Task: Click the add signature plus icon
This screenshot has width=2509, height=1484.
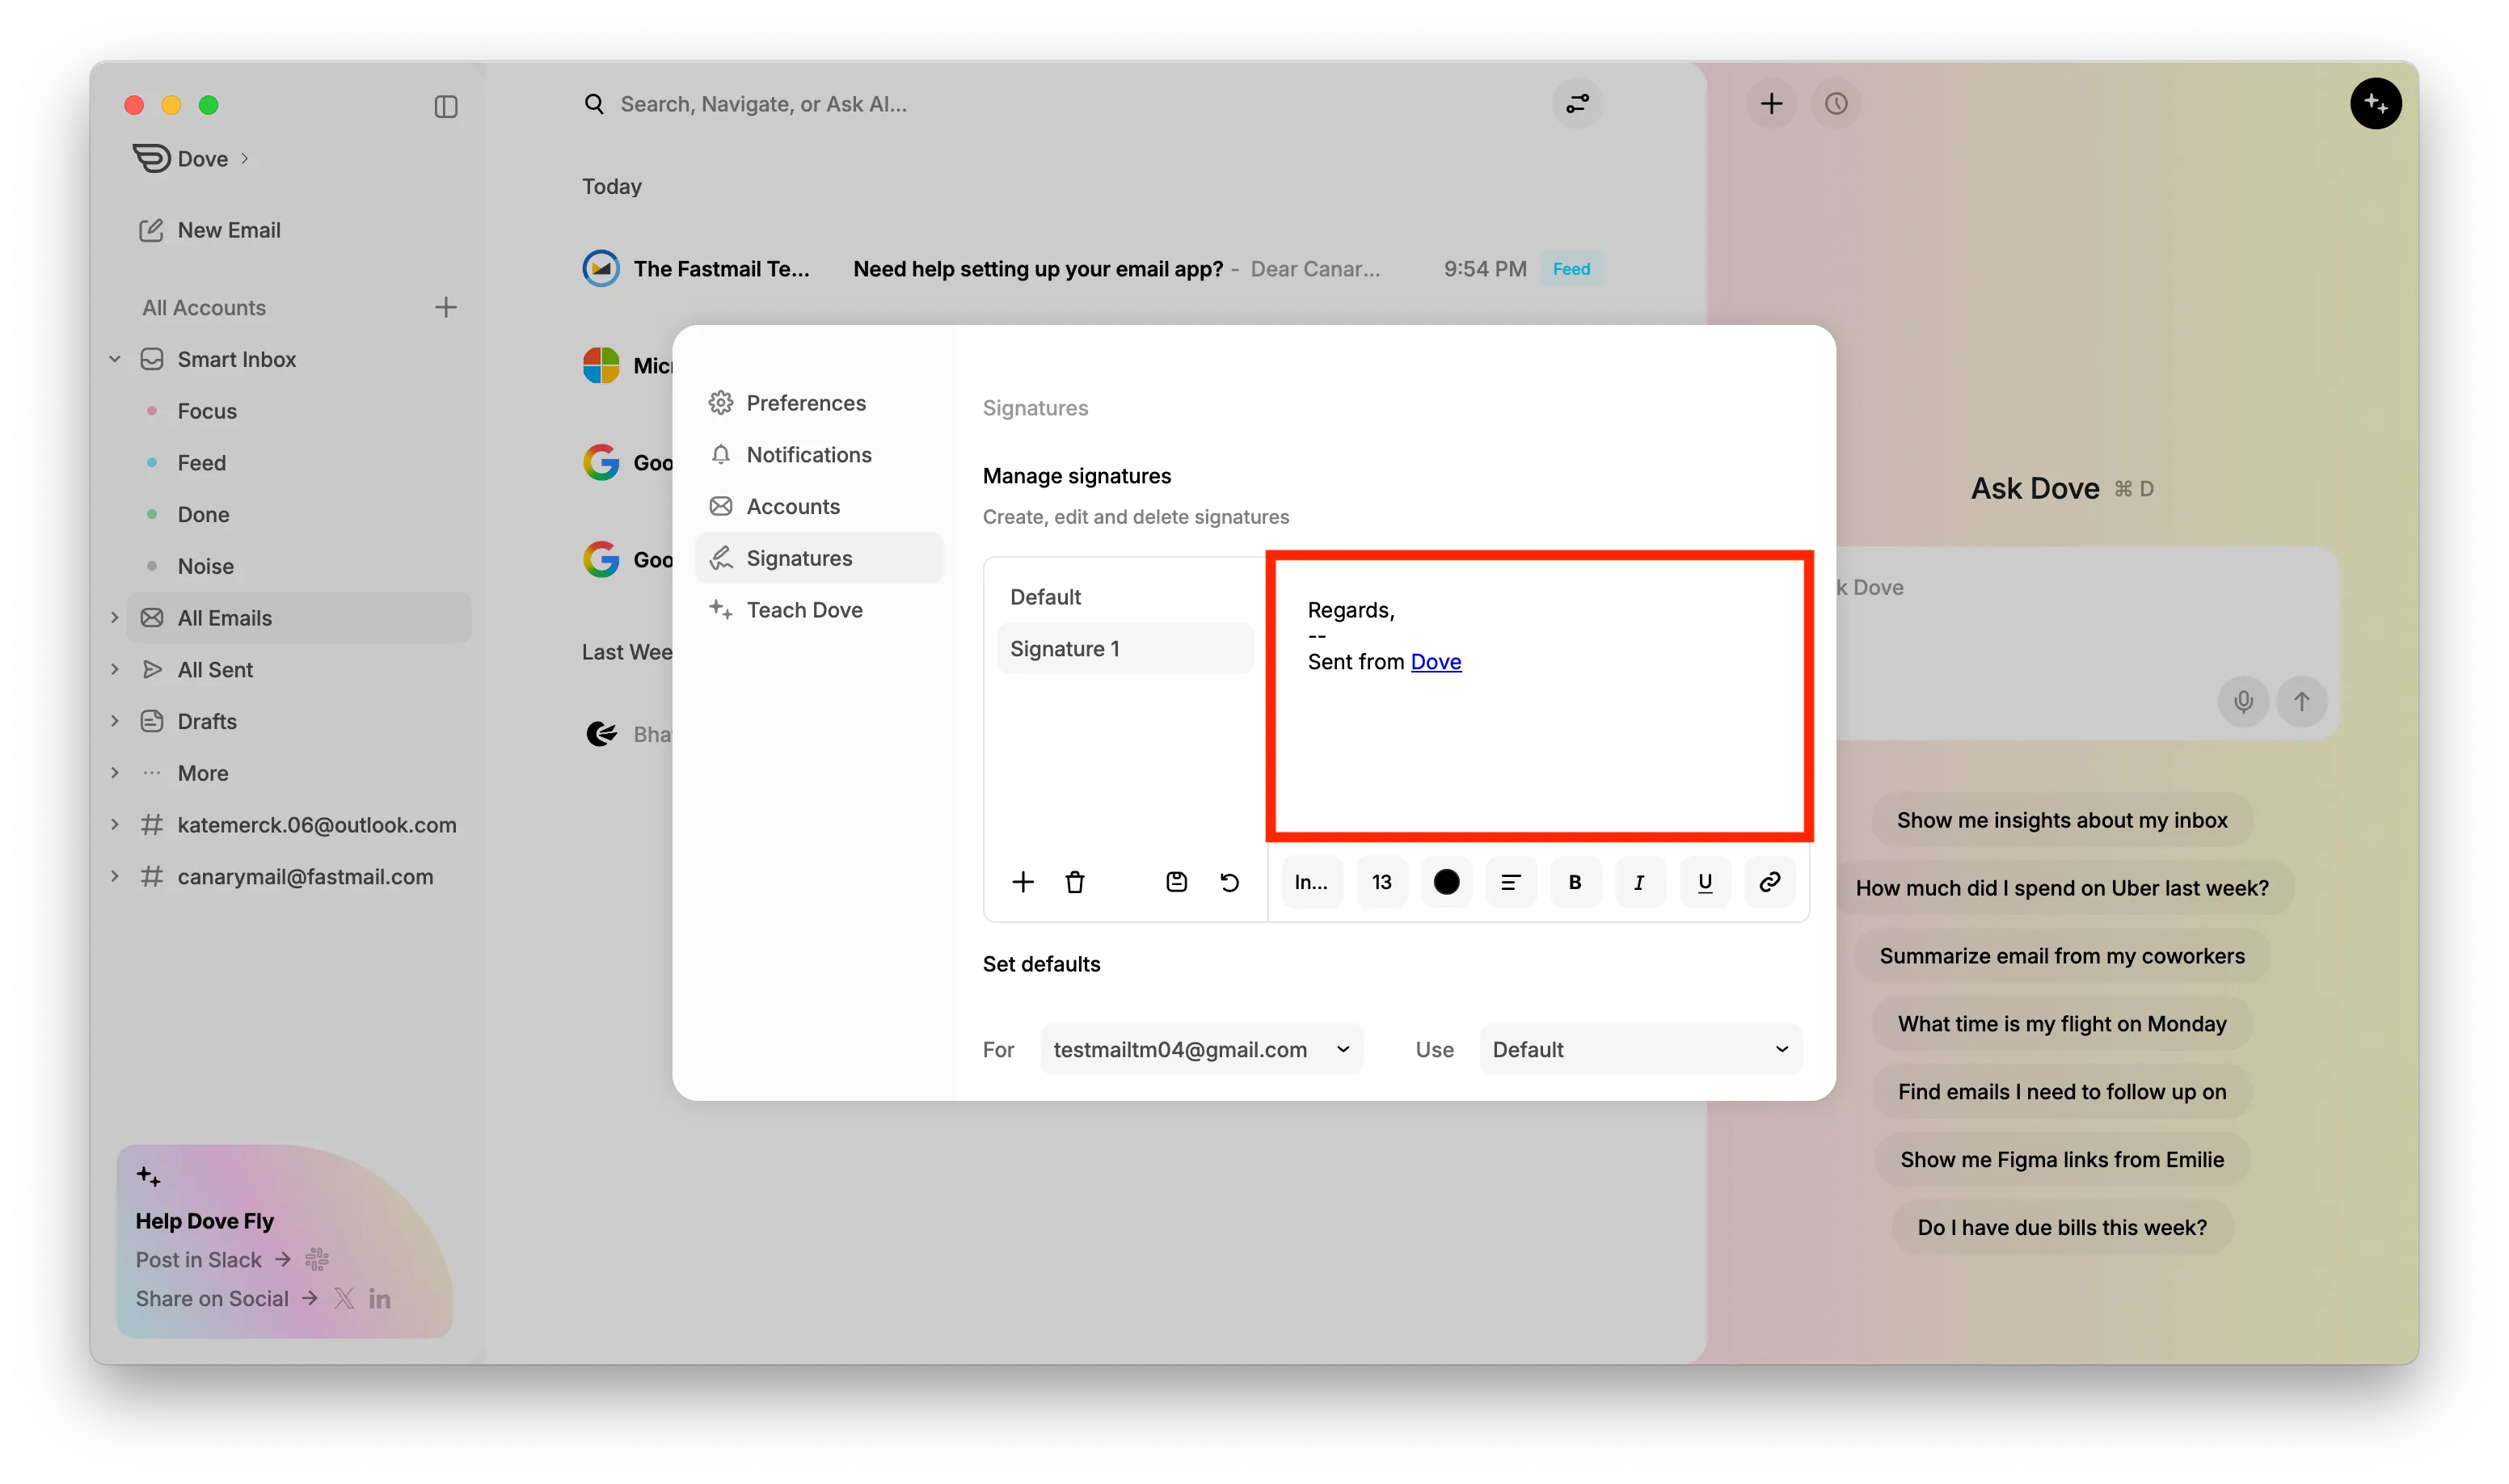Action: coord(1022,882)
